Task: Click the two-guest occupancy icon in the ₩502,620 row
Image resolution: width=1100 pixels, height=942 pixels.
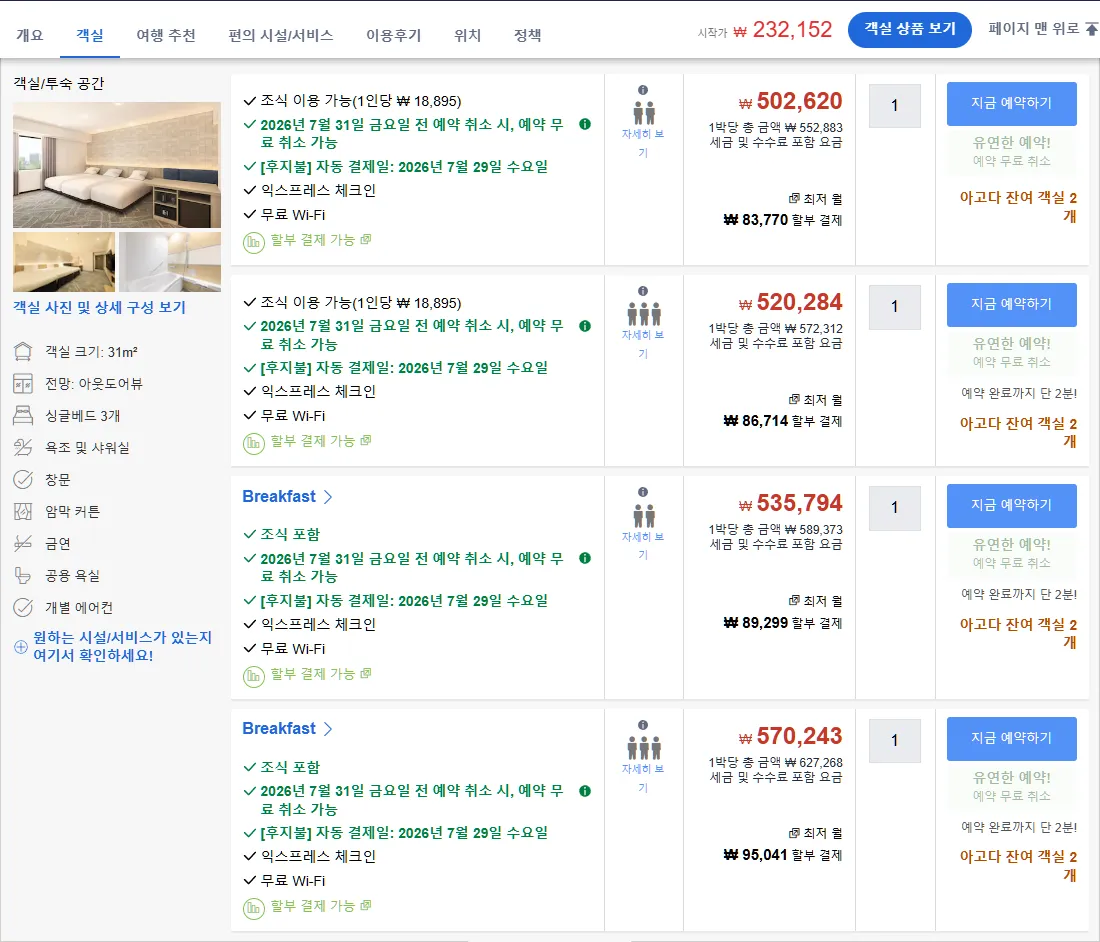Action: [643, 113]
